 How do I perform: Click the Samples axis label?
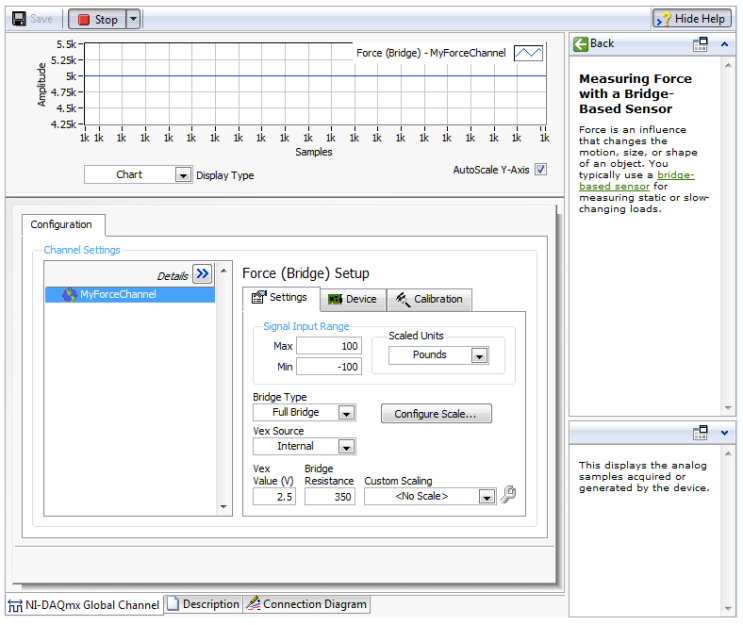[x=314, y=152]
